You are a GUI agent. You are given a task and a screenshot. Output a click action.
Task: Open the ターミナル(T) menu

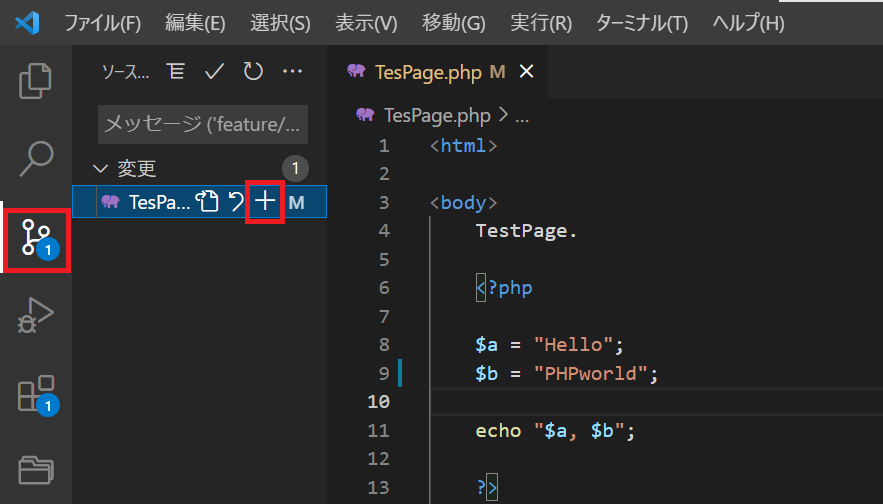[641, 23]
